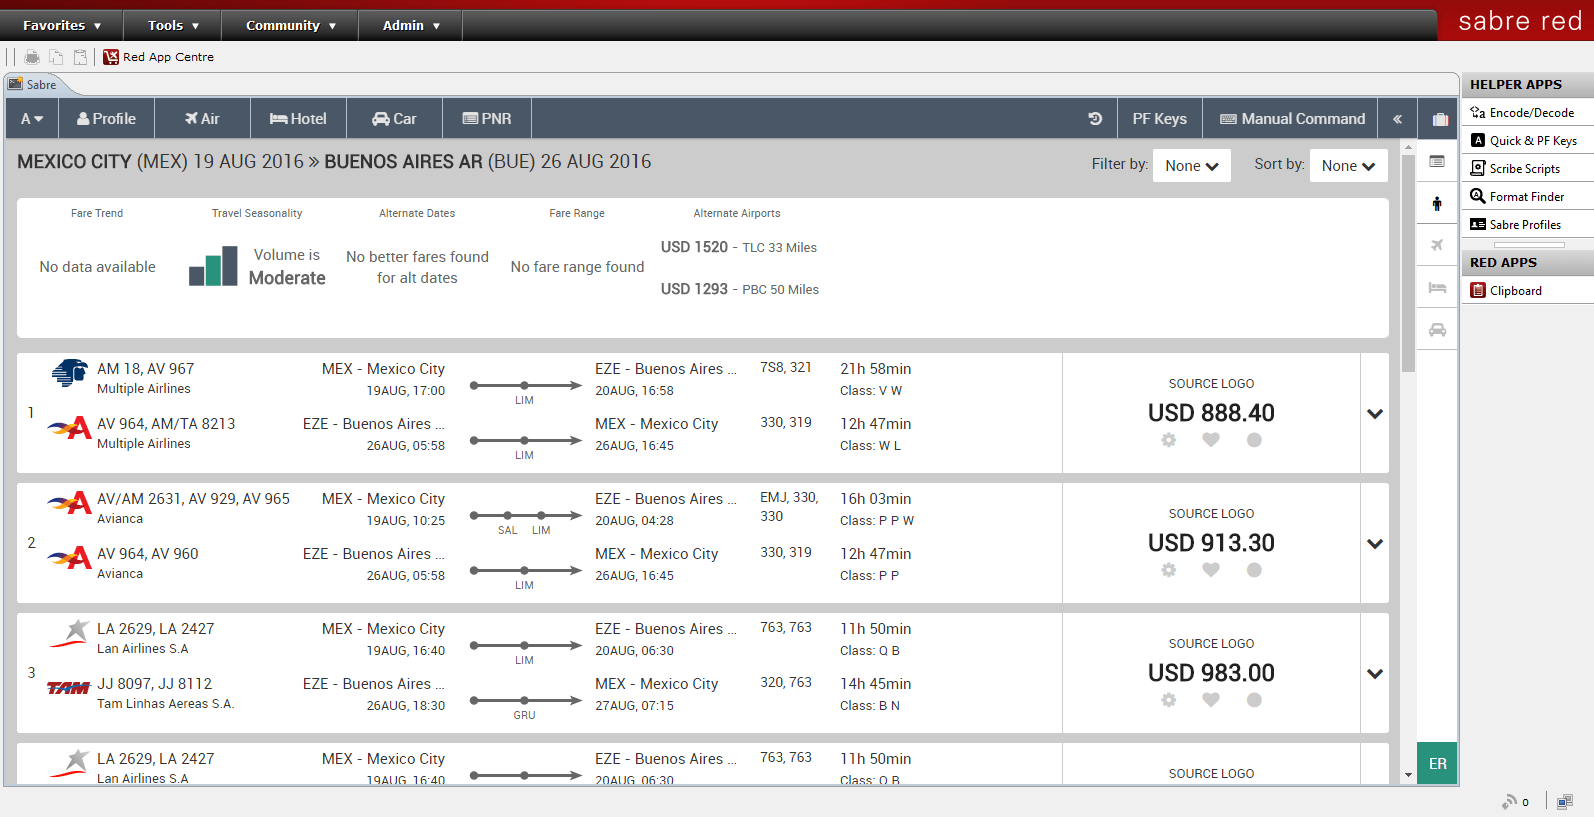The width and height of the screenshot is (1594, 817).
Task: Click Avianca logo for AV 964, AM/TA 8213
Action: 69,429
